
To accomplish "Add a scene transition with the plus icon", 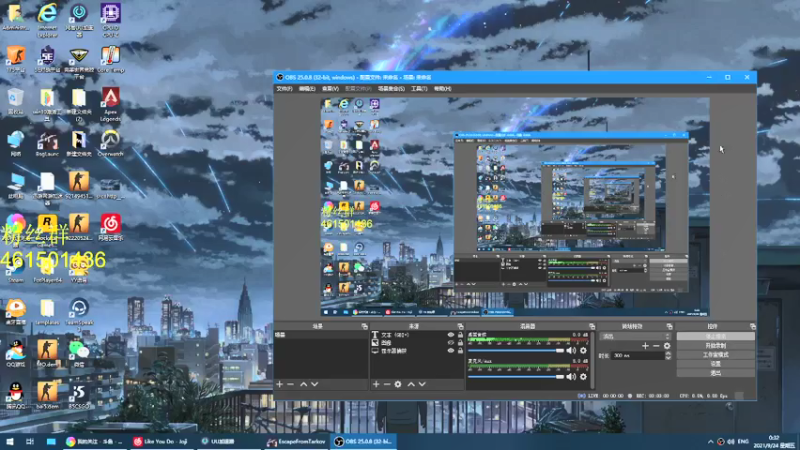I will (645, 346).
